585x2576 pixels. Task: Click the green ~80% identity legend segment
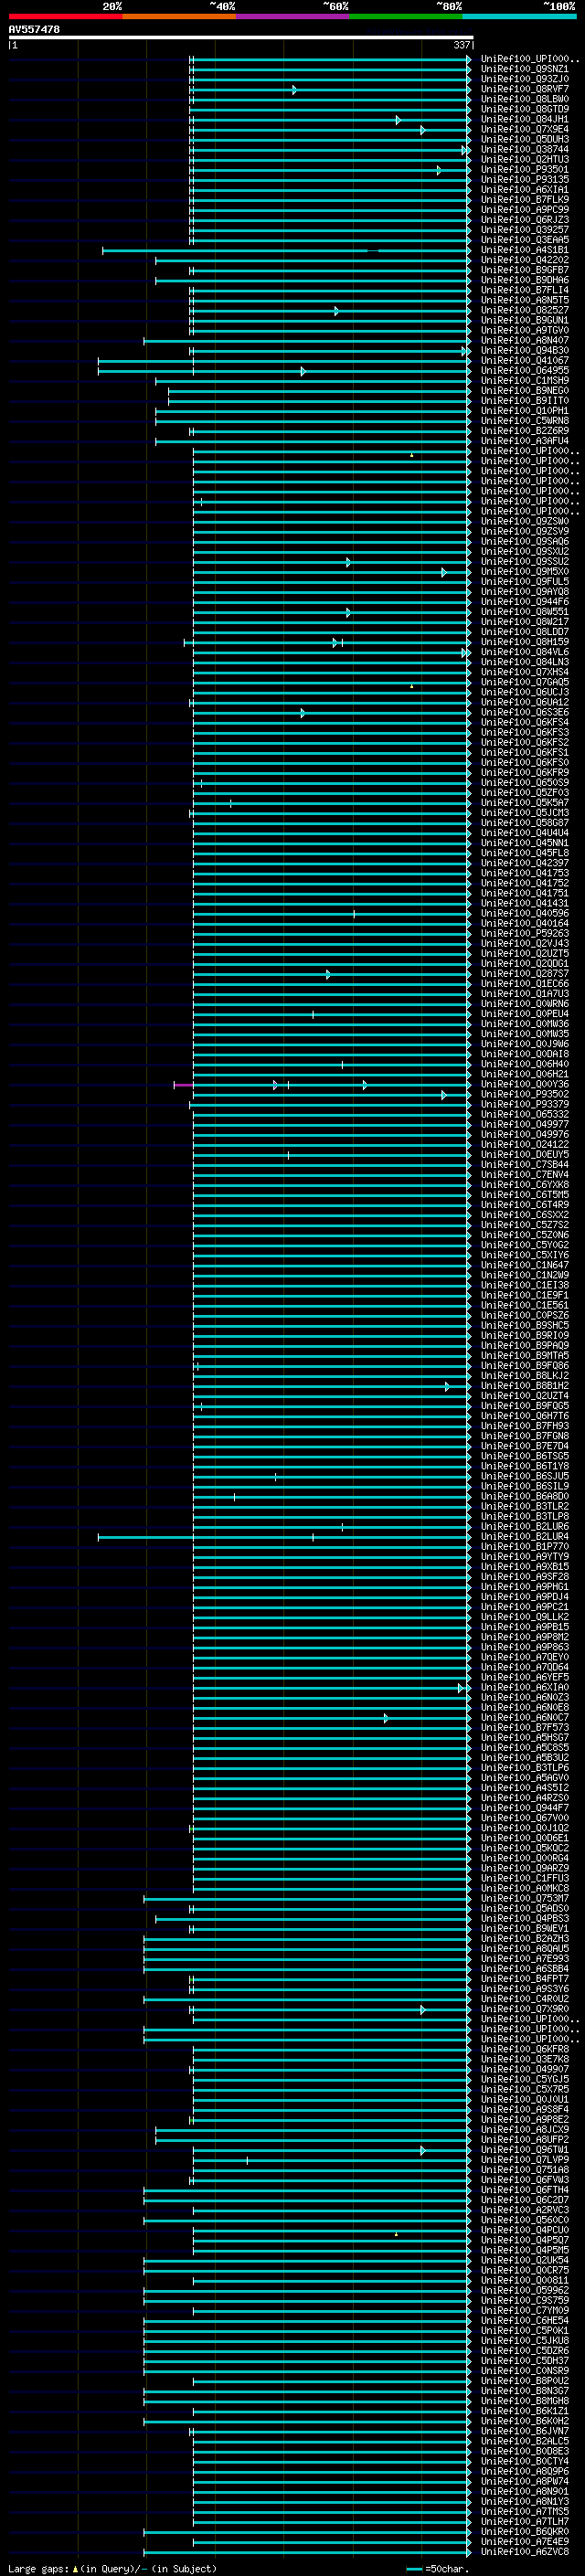coord(406,16)
